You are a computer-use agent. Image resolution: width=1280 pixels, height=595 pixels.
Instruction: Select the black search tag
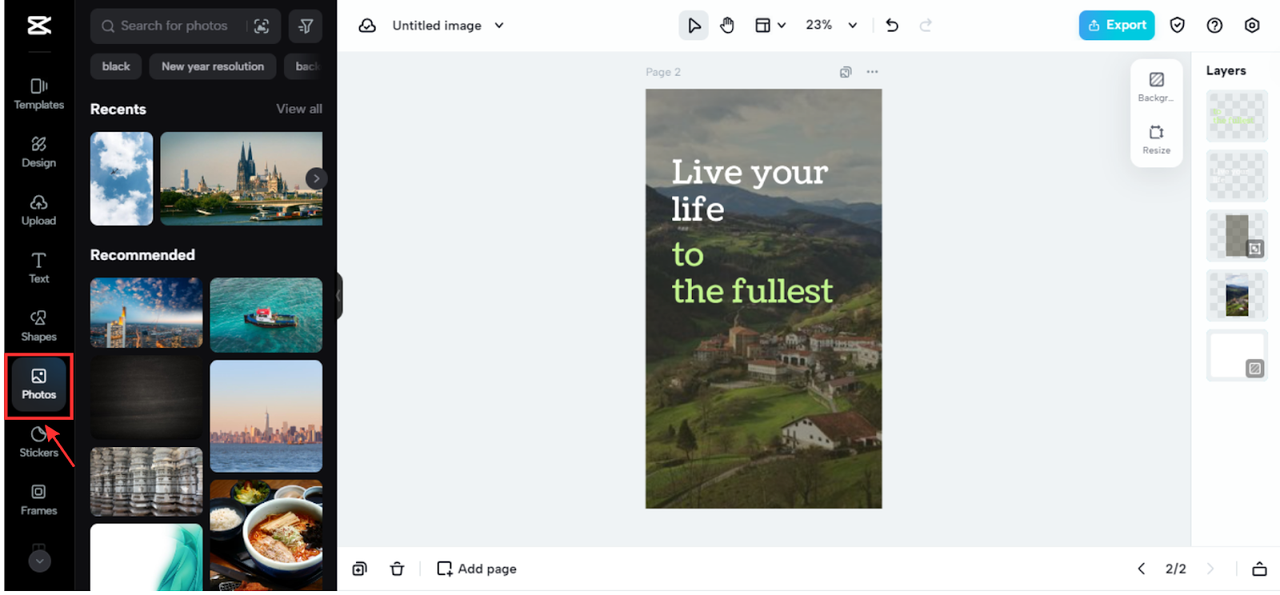click(116, 66)
